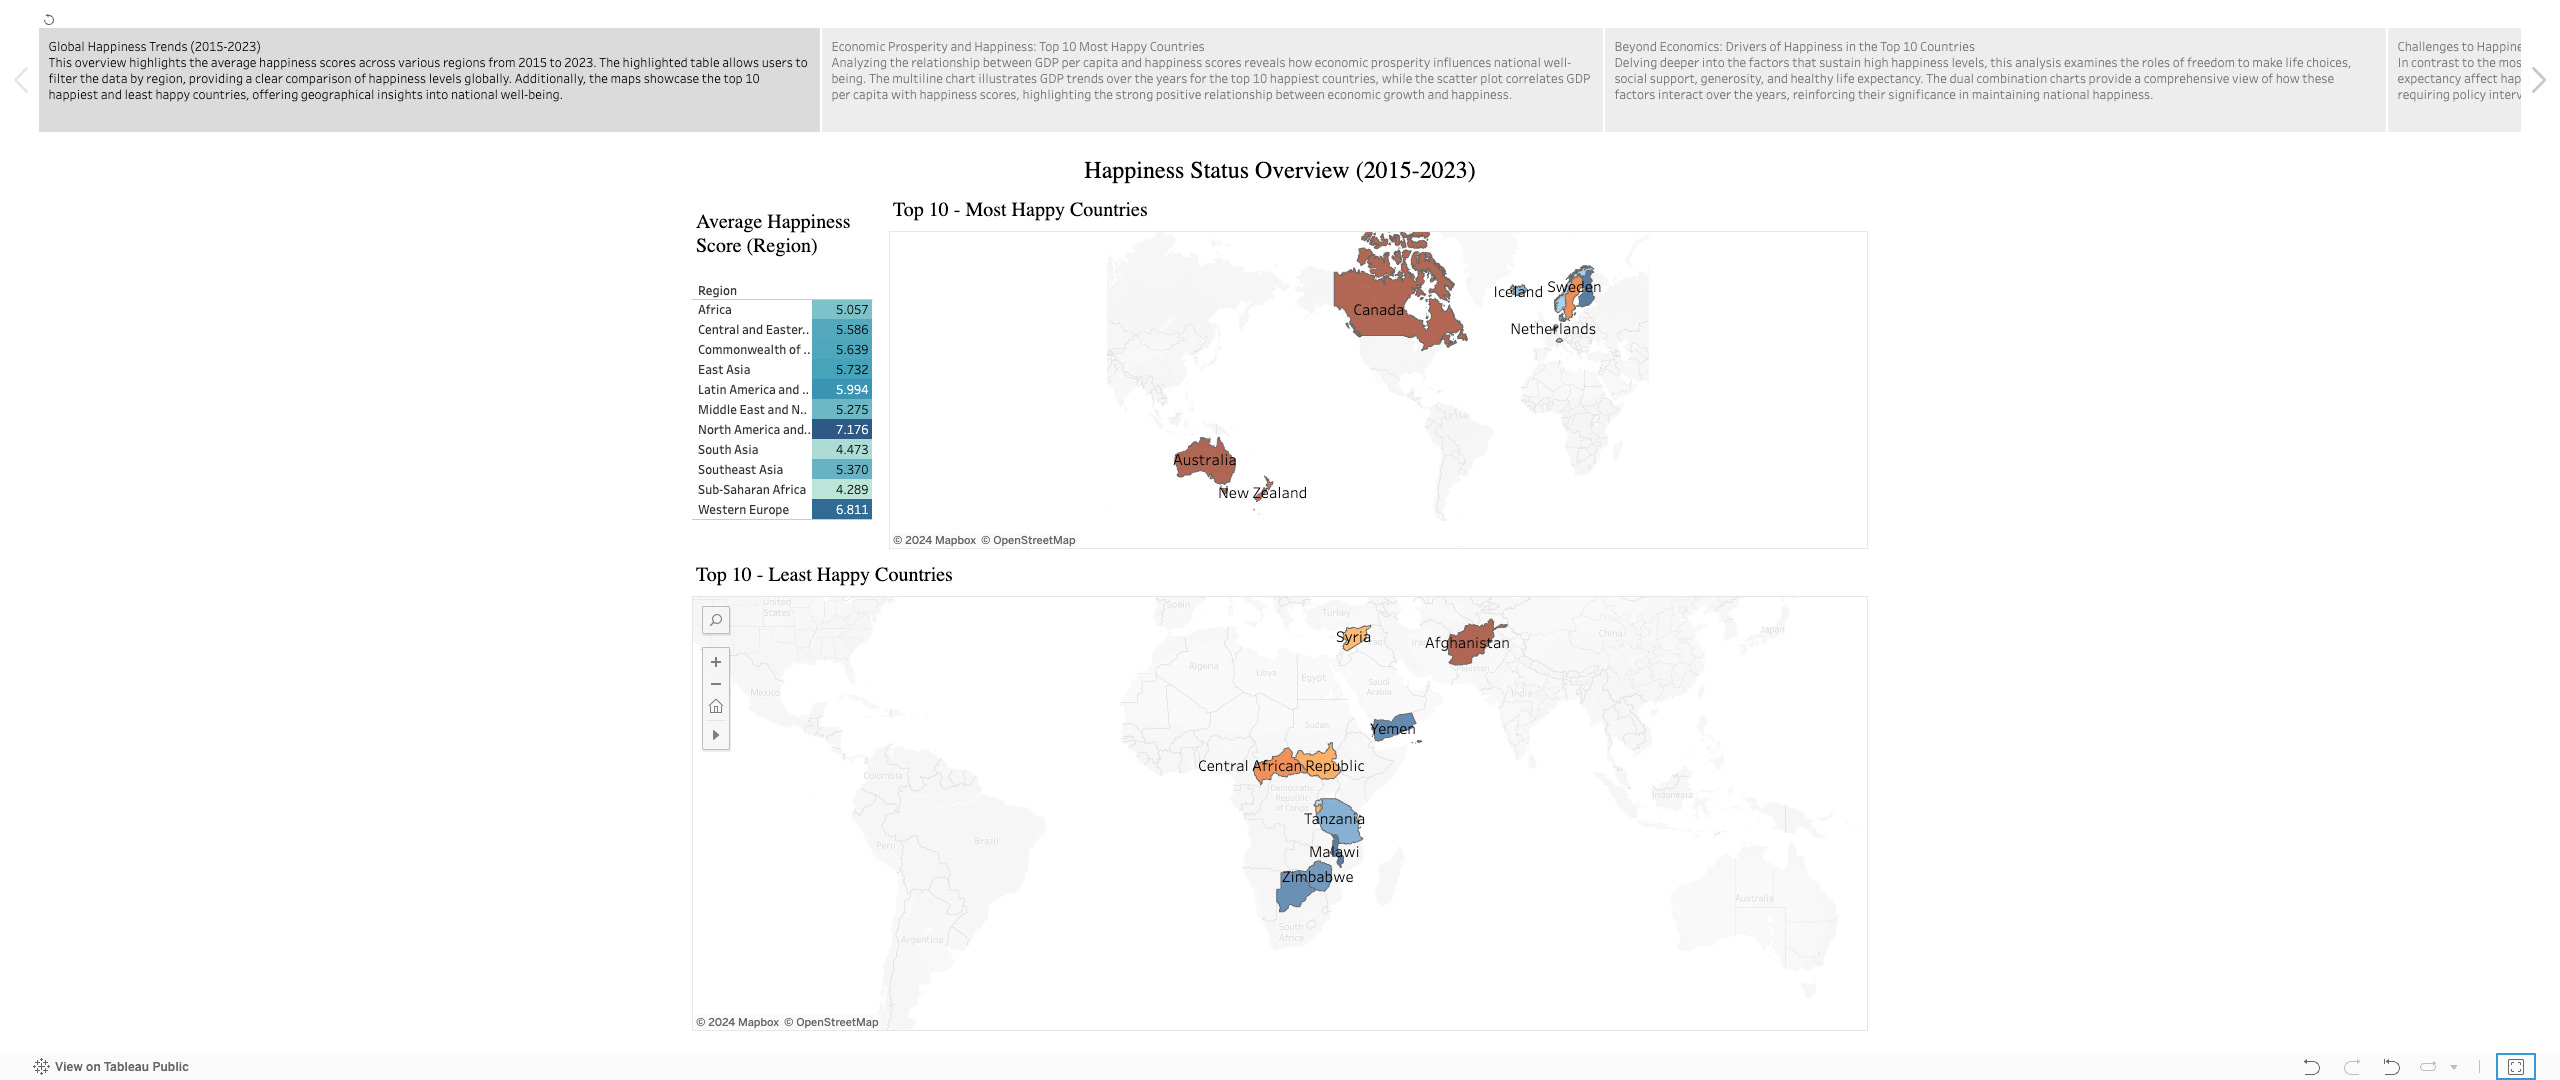The image size is (2560, 1080).
Task: Go to next story points arrow
Action: (2538, 80)
